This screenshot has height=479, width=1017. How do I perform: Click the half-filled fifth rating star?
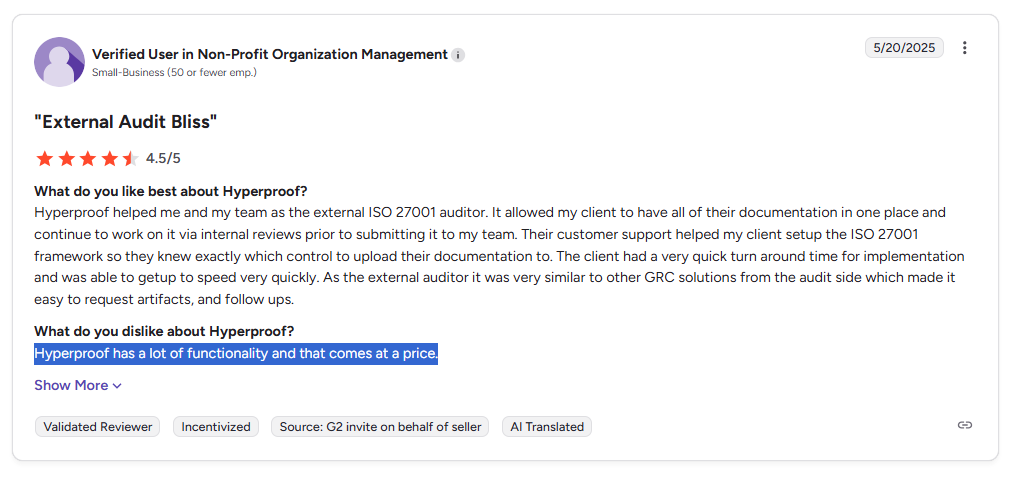point(130,158)
